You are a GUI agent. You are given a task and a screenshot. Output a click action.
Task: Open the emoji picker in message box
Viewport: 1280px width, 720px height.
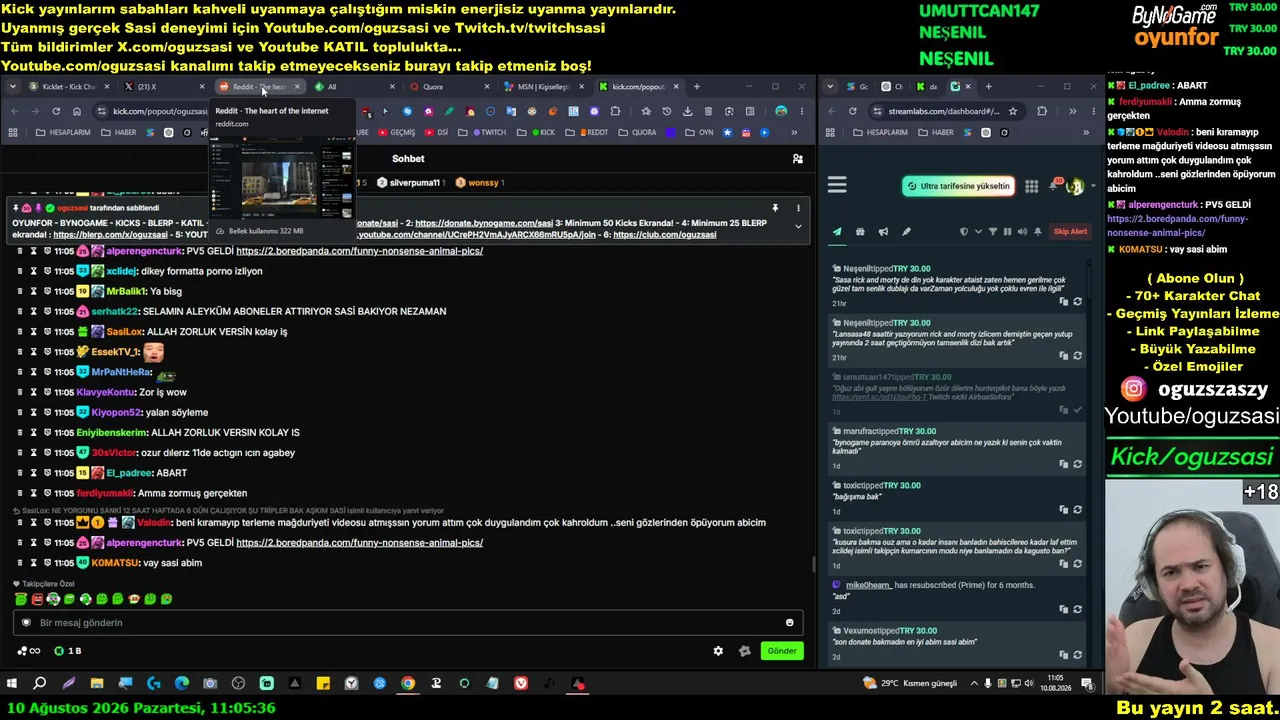click(790, 623)
